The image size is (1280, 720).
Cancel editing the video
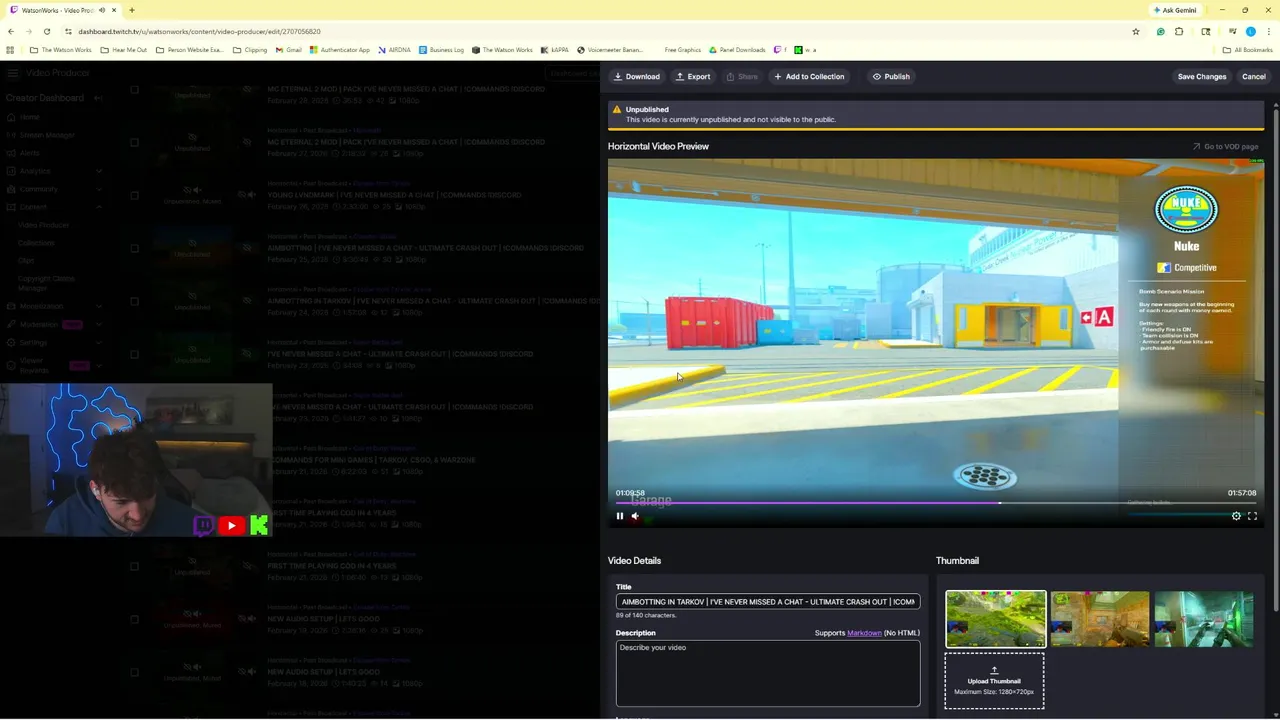(x=1253, y=76)
